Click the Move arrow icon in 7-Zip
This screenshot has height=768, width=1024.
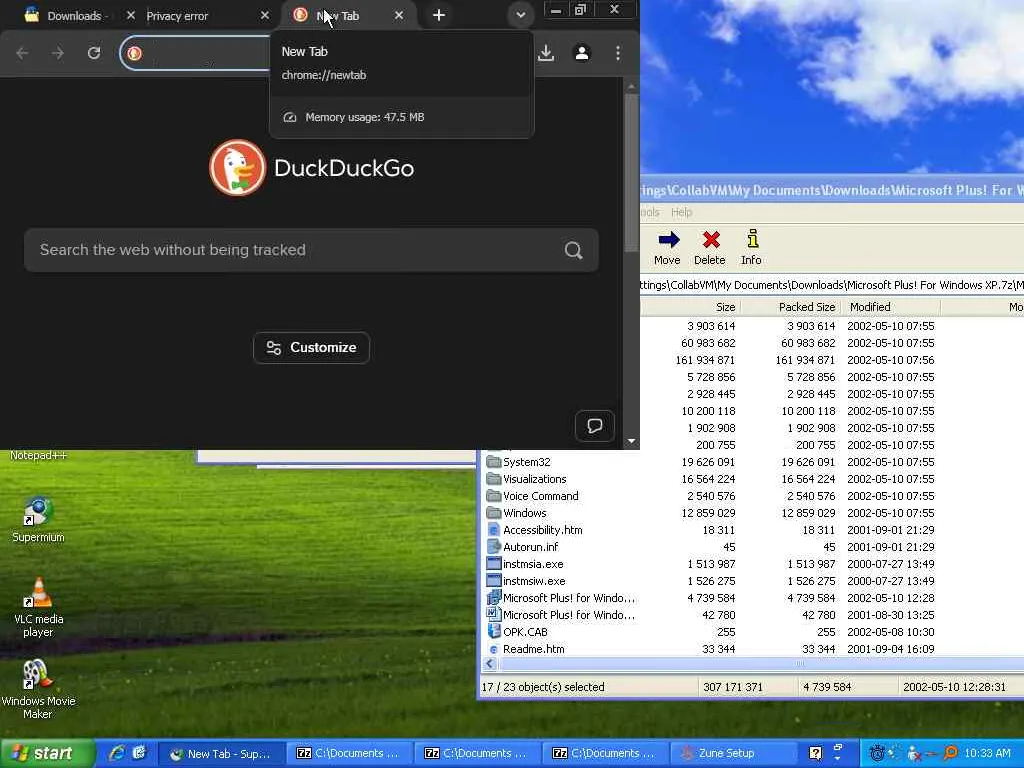tap(668, 240)
